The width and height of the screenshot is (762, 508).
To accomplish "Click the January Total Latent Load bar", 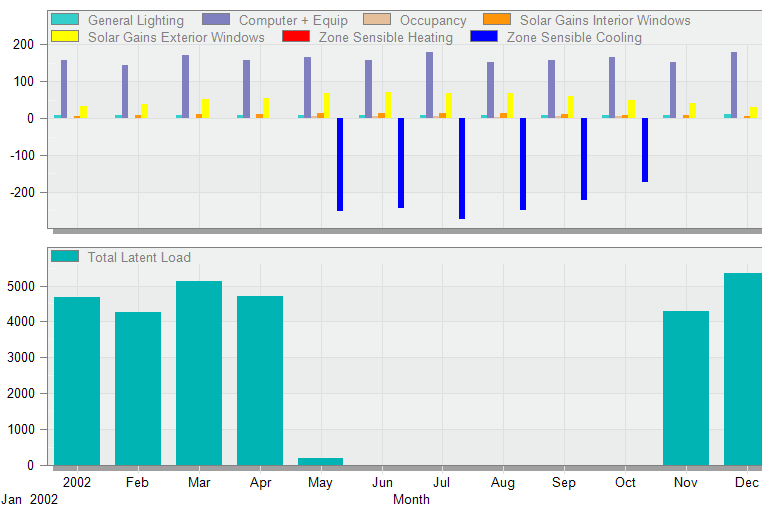I will click(x=77, y=381).
